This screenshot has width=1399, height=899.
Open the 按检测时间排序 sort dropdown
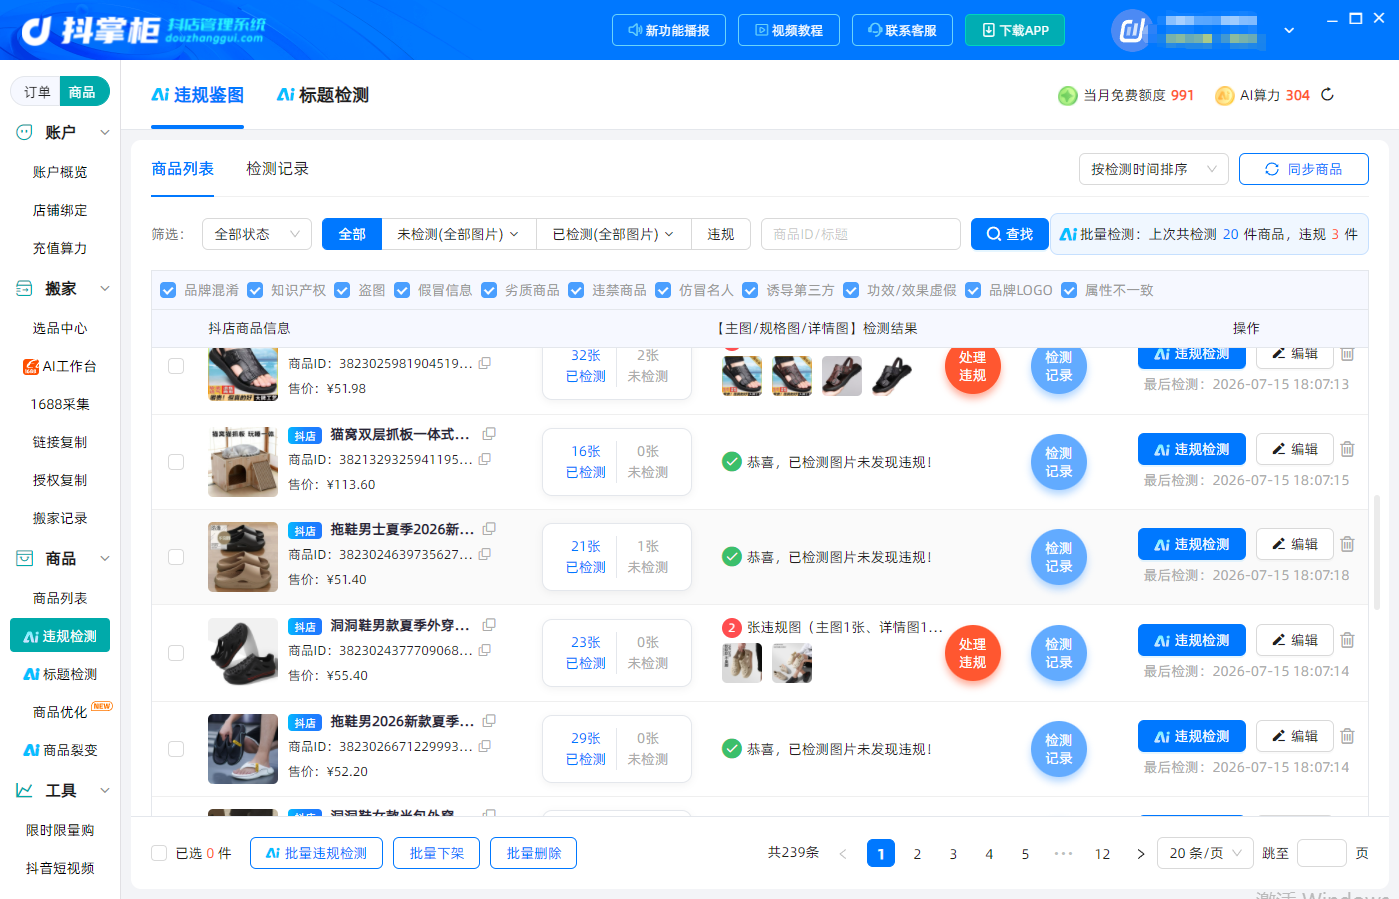tap(1153, 169)
